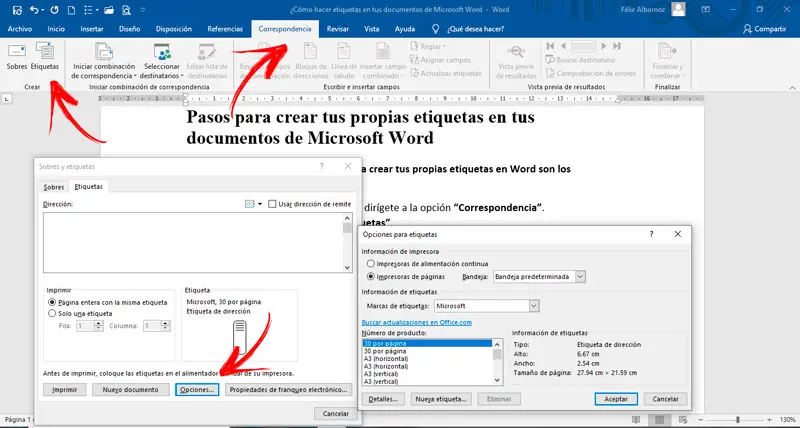Switch to the Revisar ribbon tab
The height and width of the screenshot is (428, 800).
click(x=338, y=29)
